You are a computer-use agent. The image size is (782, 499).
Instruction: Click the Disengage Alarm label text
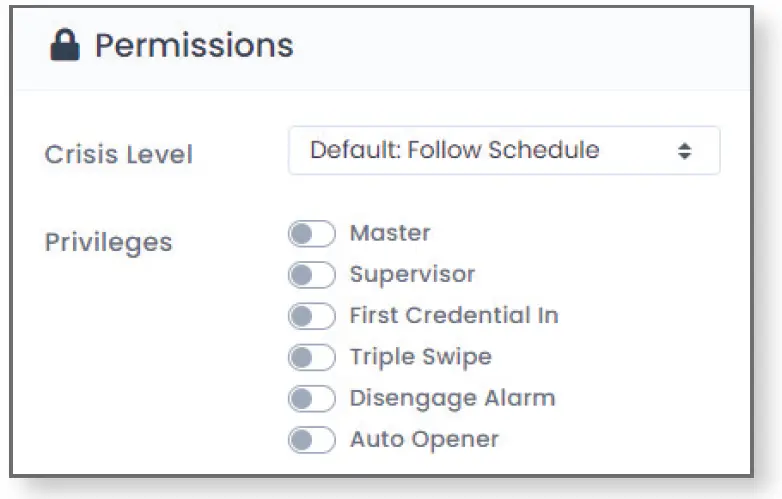(452, 398)
